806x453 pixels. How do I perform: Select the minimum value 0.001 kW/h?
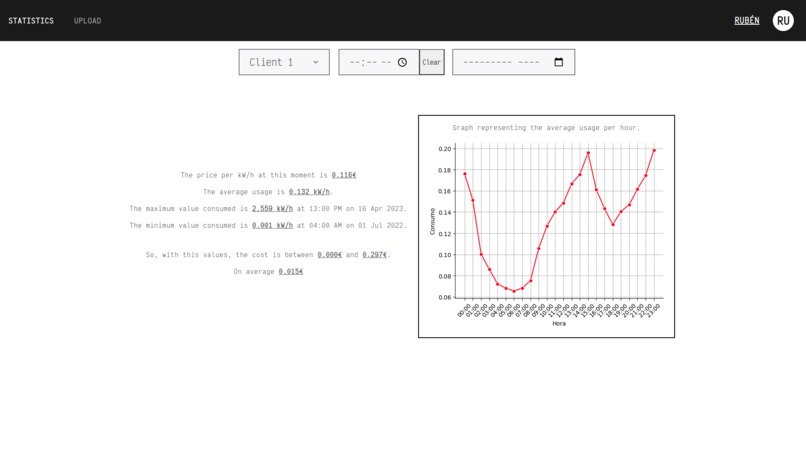(x=272, y=225)
